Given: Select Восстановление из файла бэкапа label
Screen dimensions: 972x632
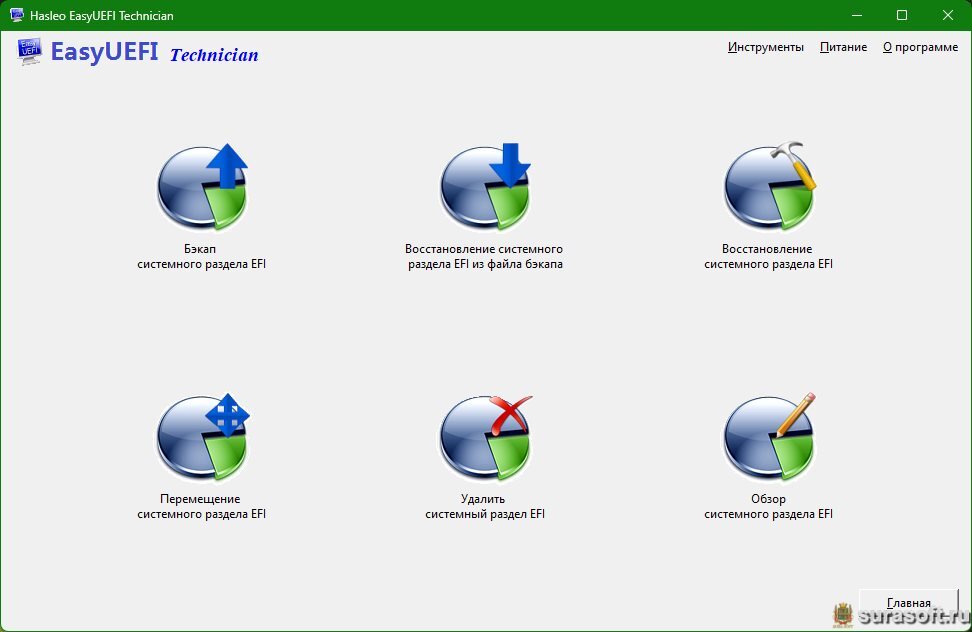Looking at the screenshot, I should click(x=484, y=257).
